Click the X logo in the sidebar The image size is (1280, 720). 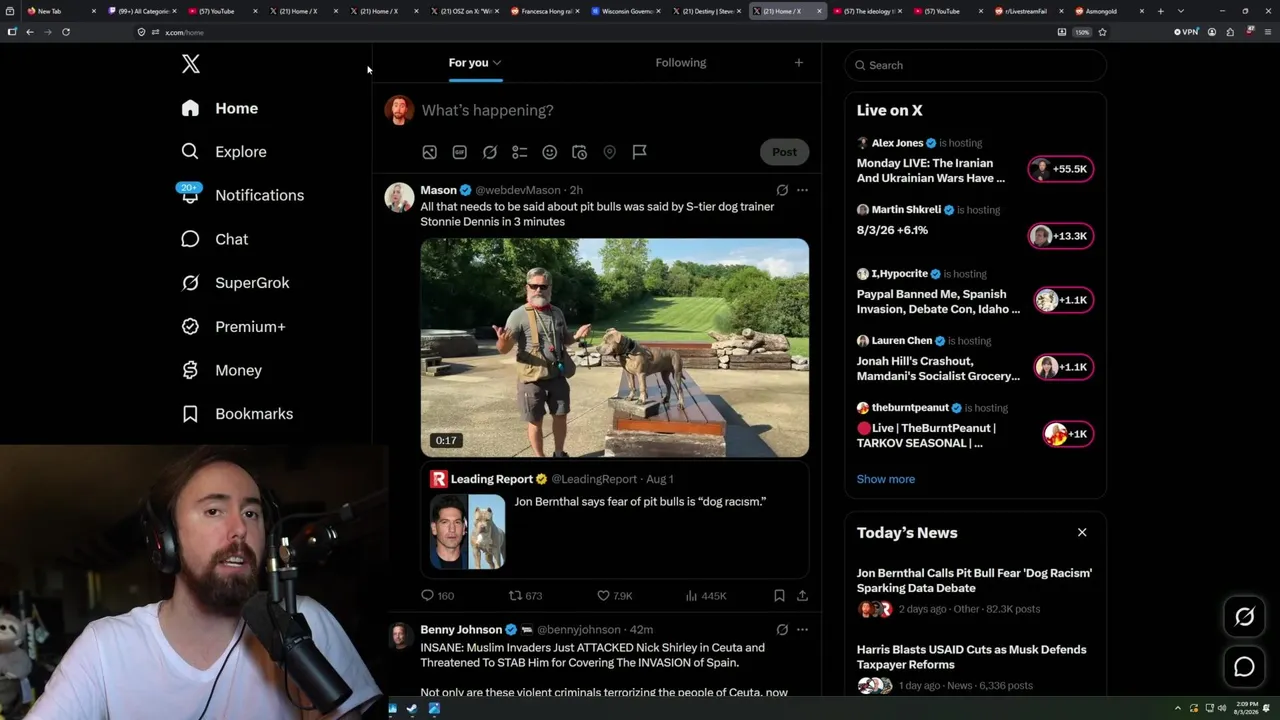(x=191, y=65)
